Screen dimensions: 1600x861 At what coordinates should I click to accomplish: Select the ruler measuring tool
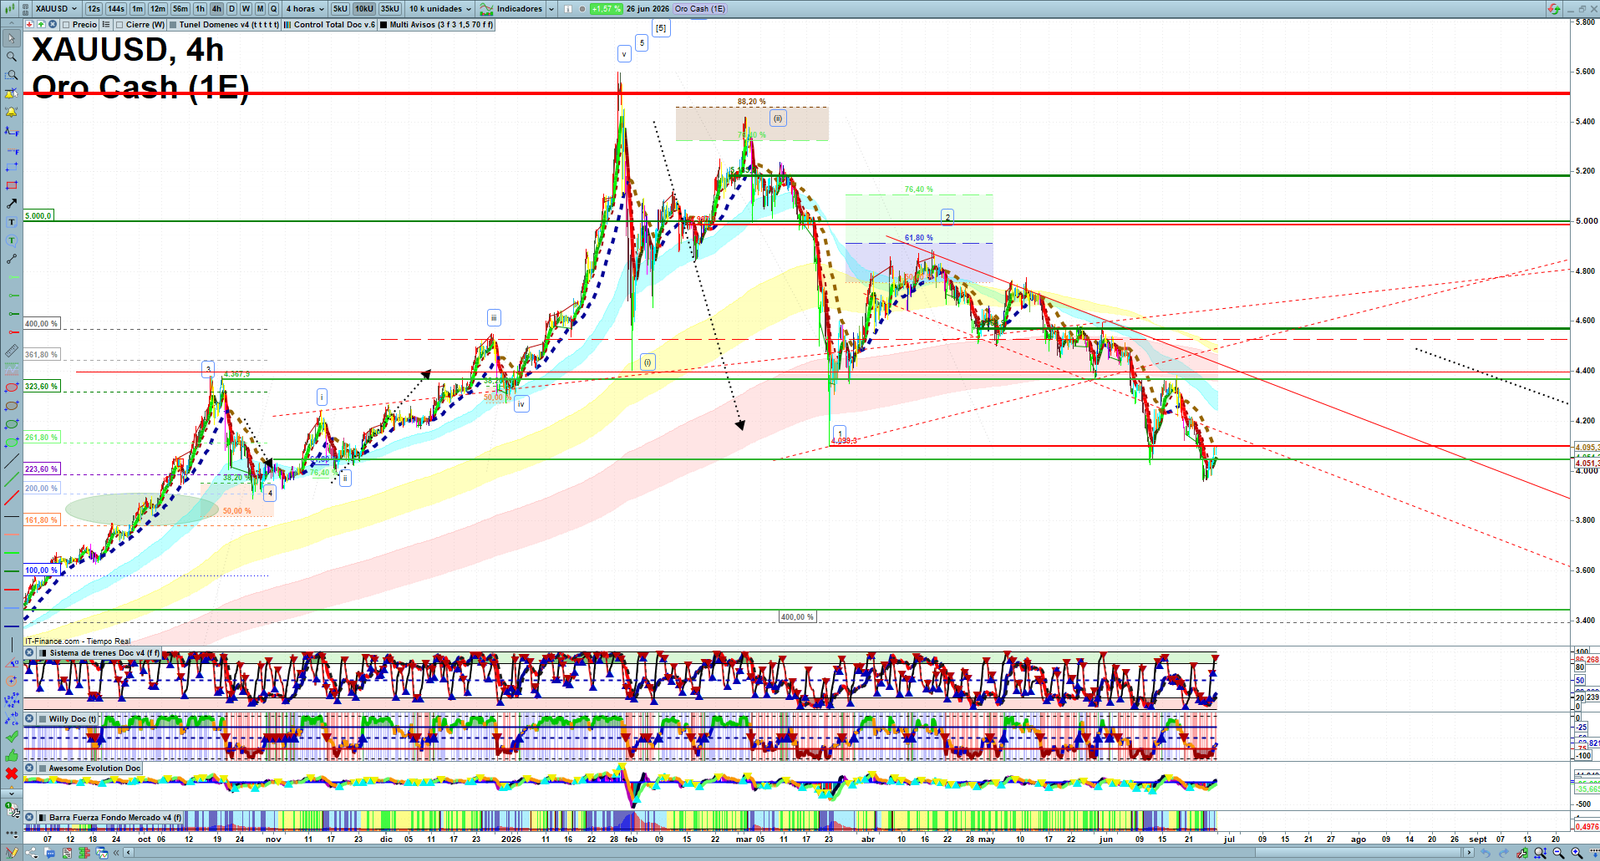pyautogui.click(x=11, y=351)
